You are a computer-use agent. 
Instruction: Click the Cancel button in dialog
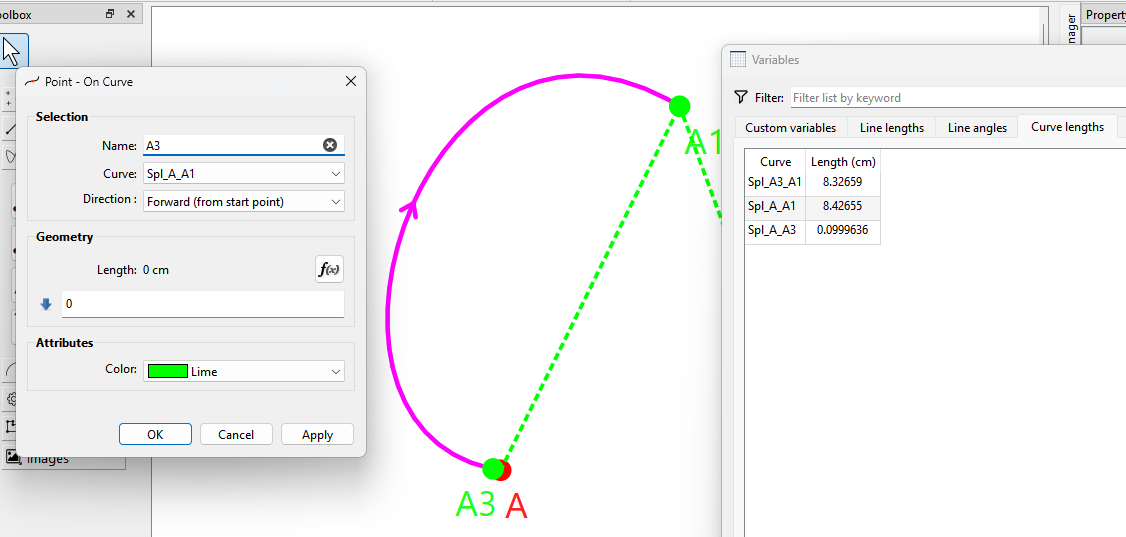coord(236,434)
